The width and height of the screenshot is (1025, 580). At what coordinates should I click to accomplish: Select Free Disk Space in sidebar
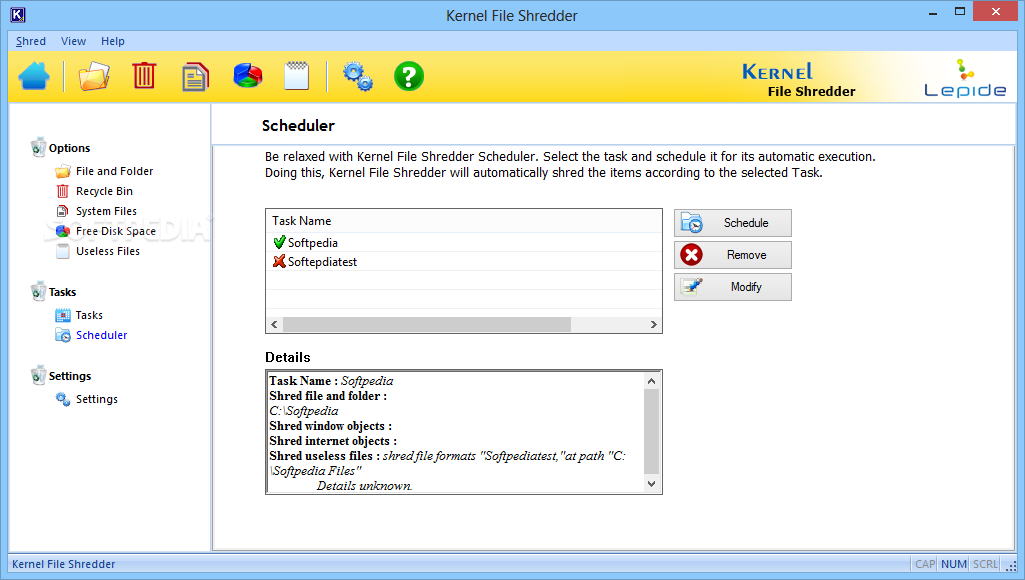coord(116,231)
